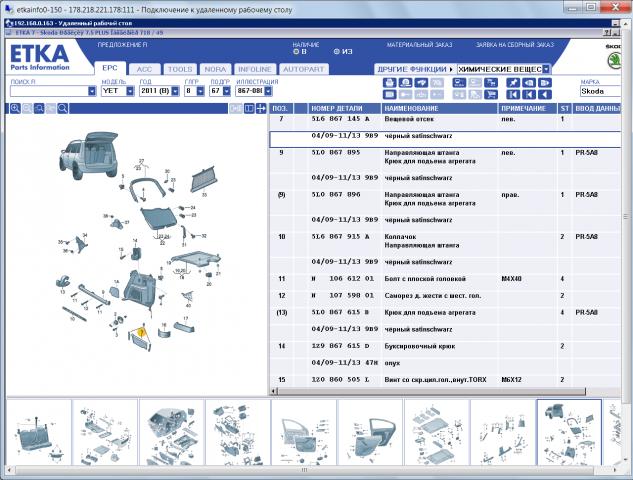This screenshot has width=633, height=480.
Task: Click the print preview icon next to print
Action: tap(405, 83)
